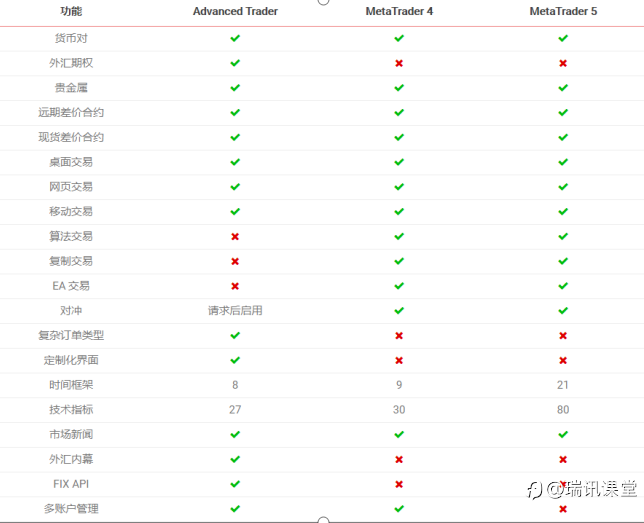Viewport: 644px width, 523px height.
Task: Click the 网页交易 row label
Action: [x=71, y=187]
